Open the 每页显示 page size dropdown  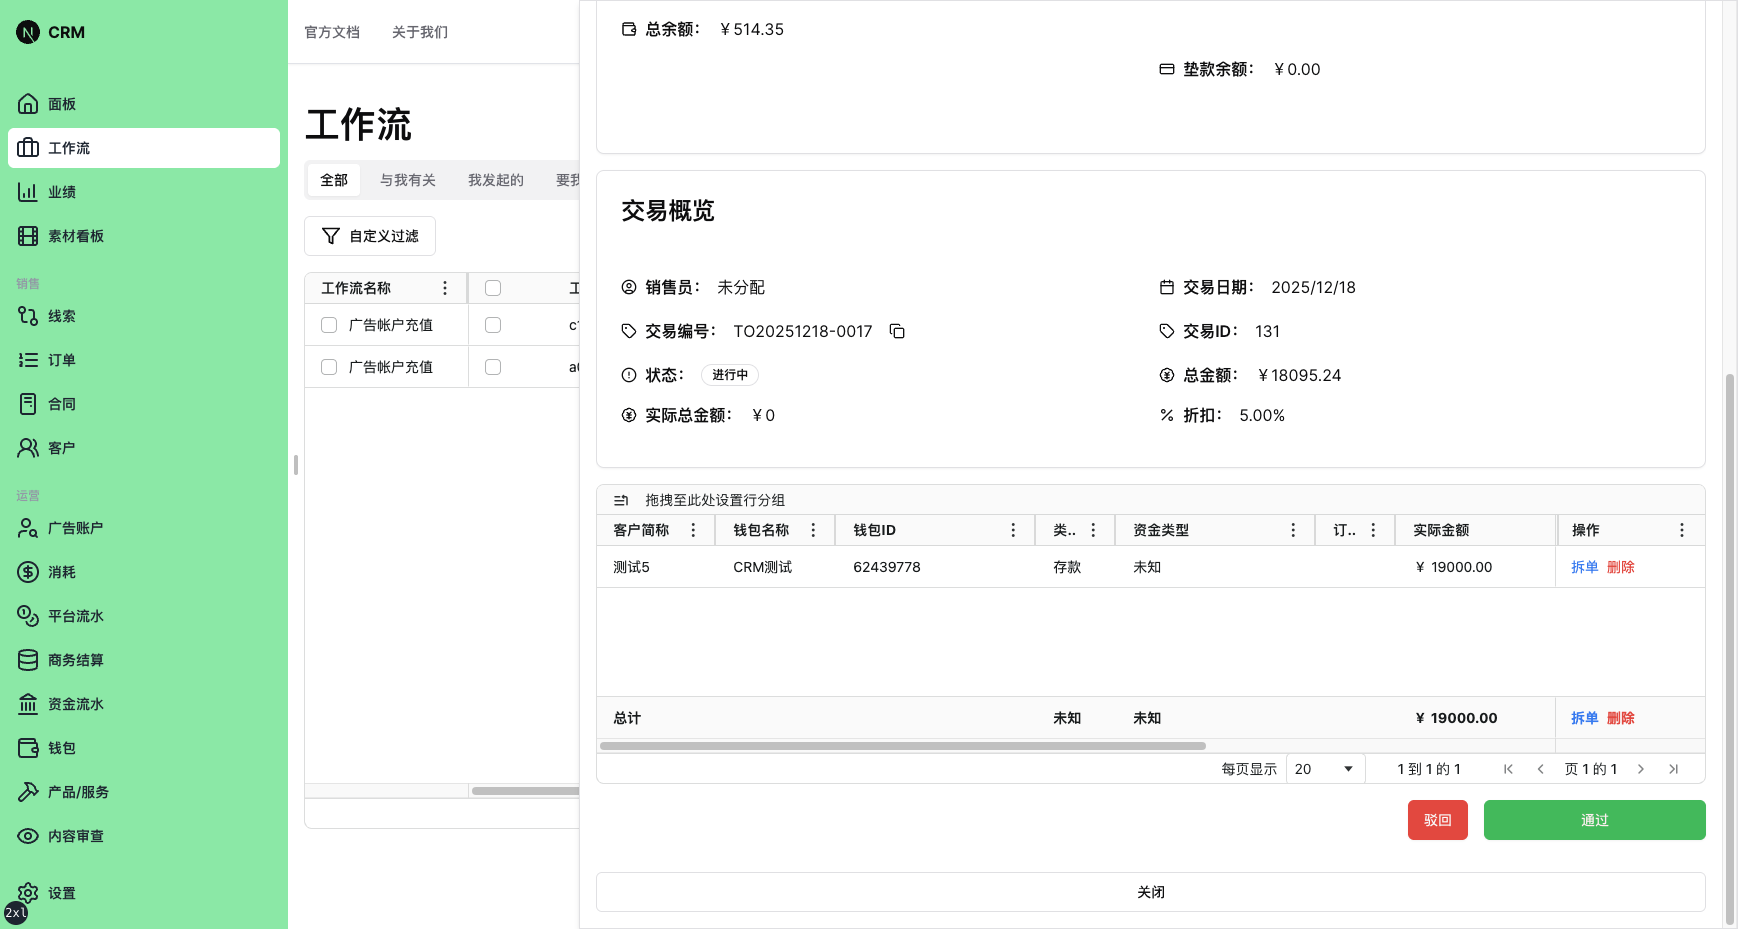[x=1322, y=768]
